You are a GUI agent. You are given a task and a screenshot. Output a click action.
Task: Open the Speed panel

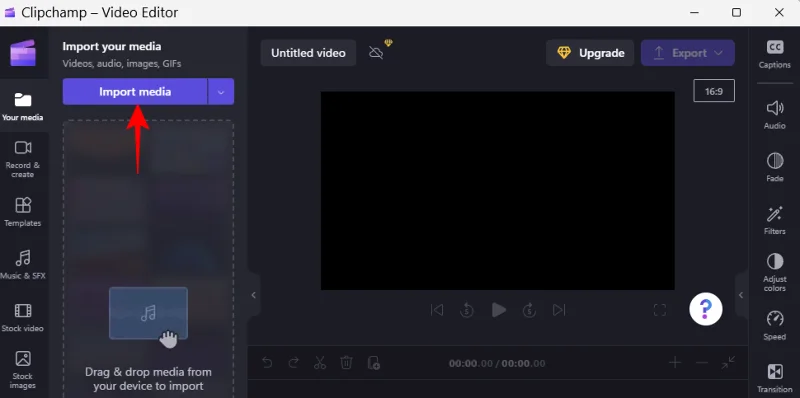click(774, 325)
